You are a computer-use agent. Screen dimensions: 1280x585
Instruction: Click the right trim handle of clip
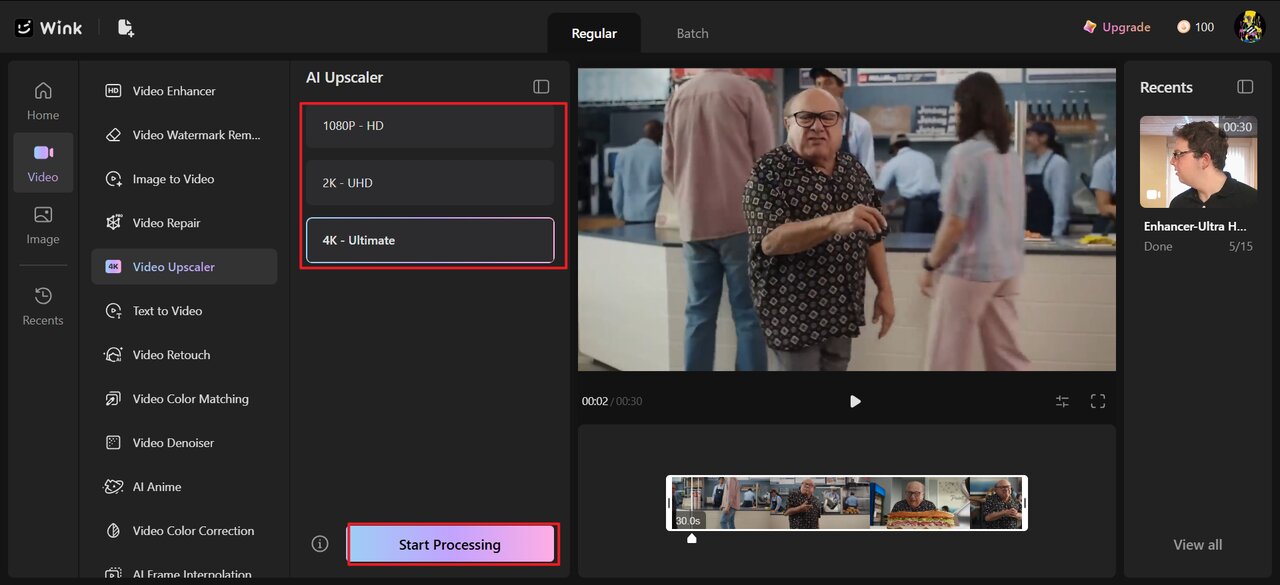click(x=1025, y=502)
